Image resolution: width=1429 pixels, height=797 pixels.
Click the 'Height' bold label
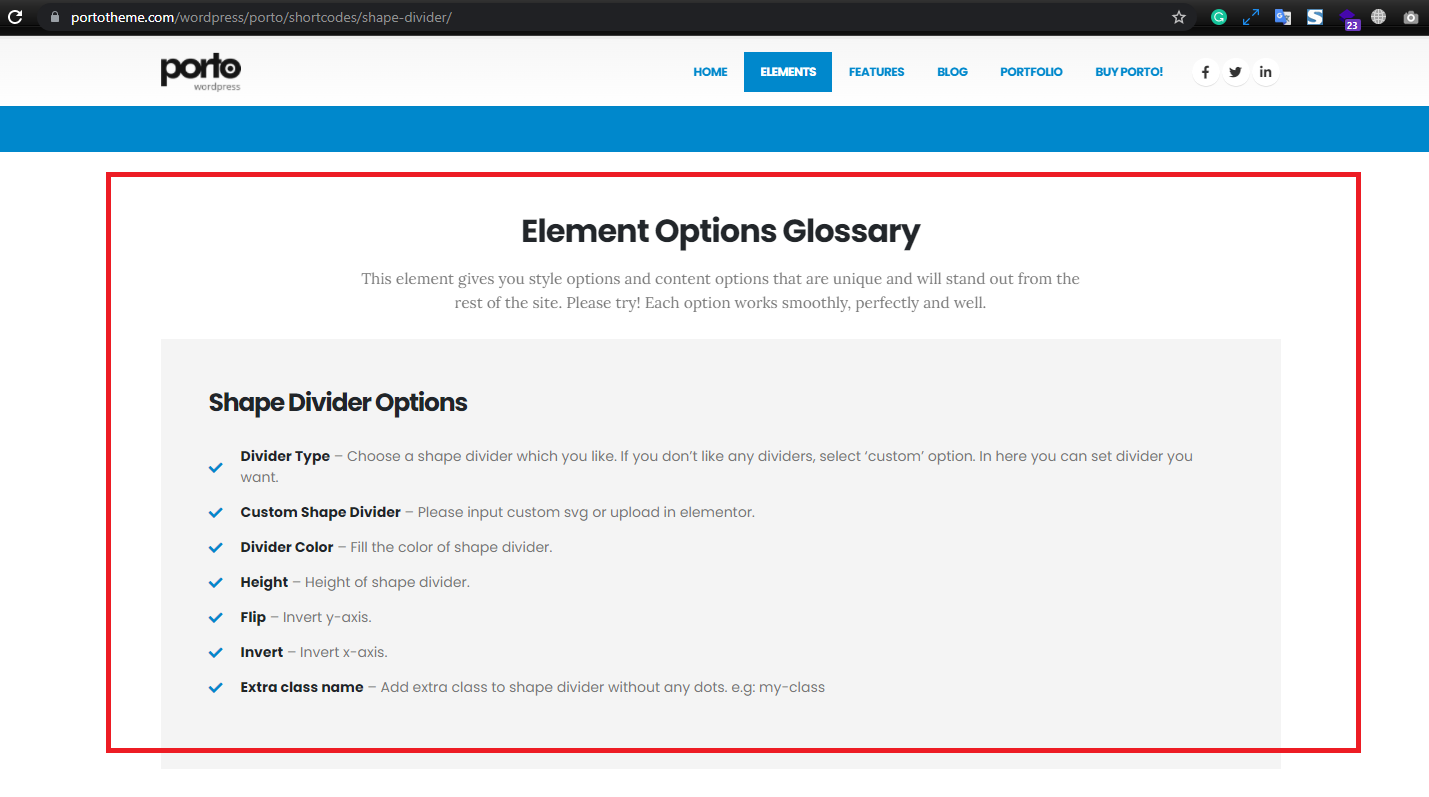(264, 582)
